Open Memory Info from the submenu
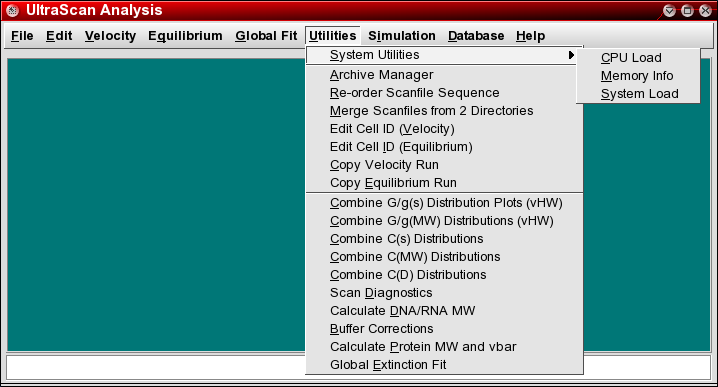718x387 pixels. tap(638, 76)
